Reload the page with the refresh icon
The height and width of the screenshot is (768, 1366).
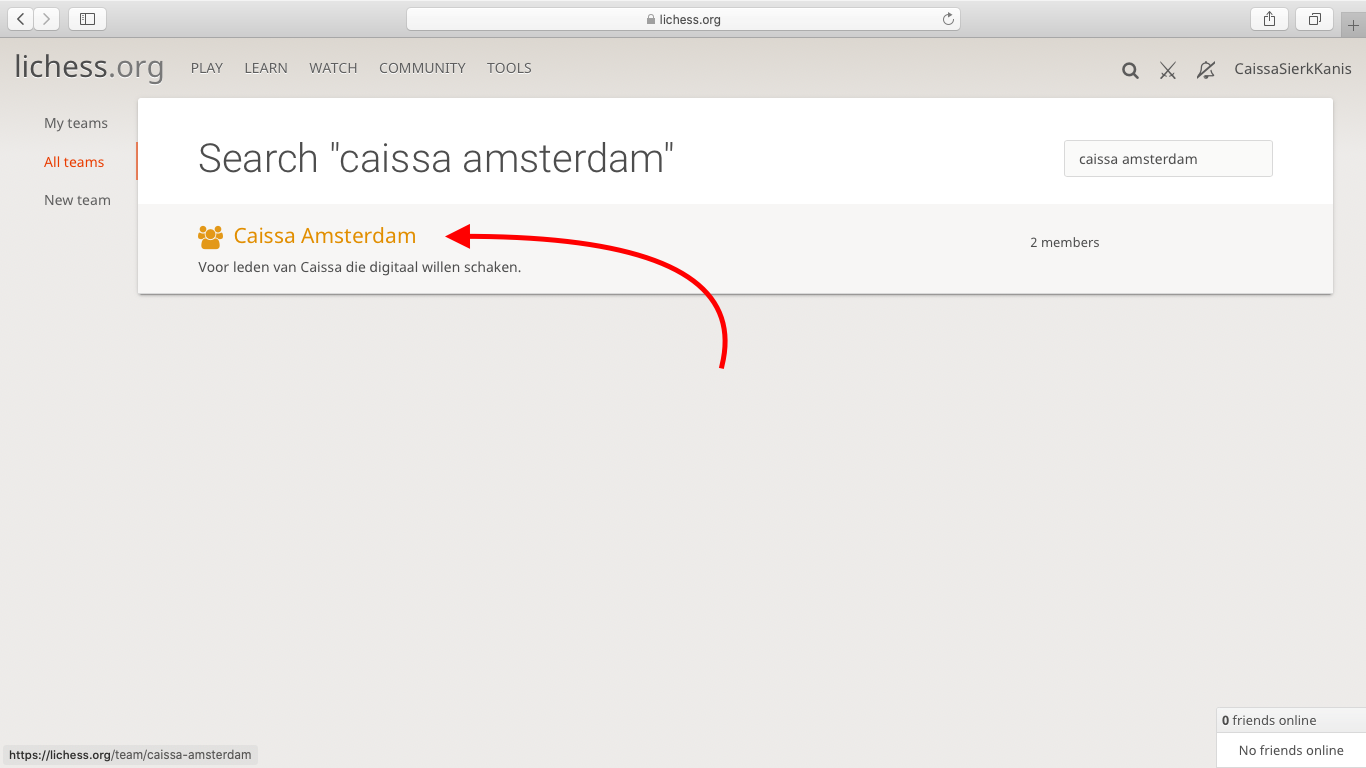coord(948,19)
